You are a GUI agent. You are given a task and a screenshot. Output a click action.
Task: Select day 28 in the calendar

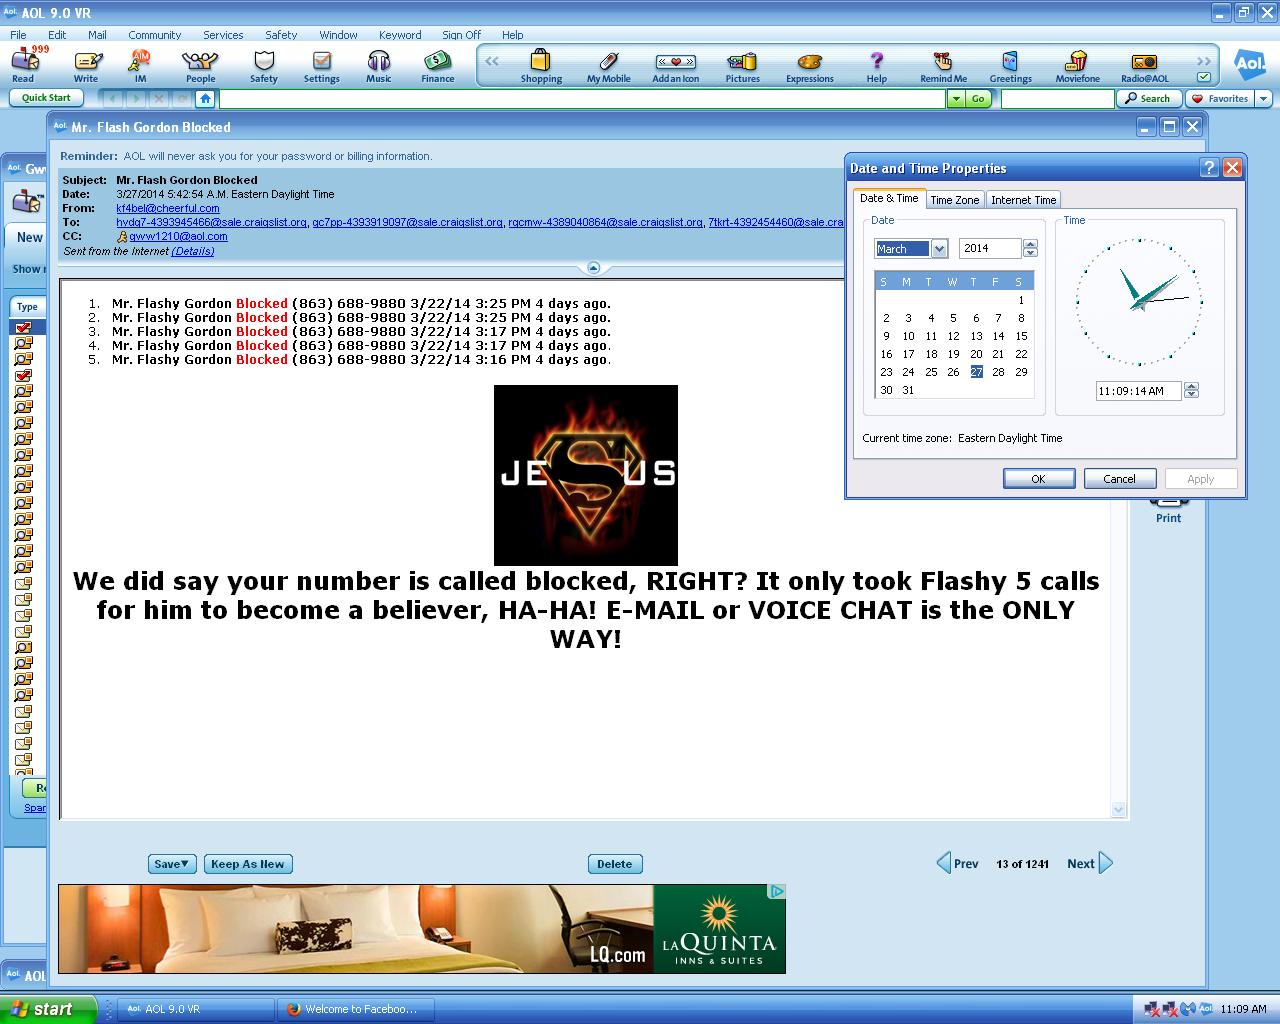point(998,372)
